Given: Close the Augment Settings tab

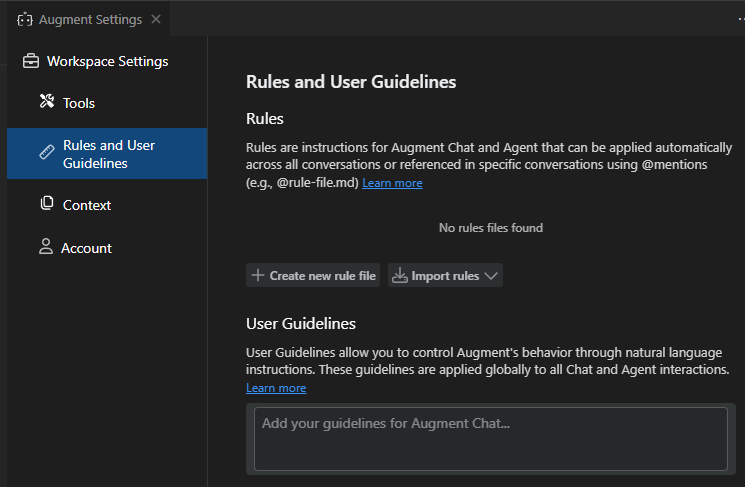Looking at the screenshot, I should tap(156, 20).
